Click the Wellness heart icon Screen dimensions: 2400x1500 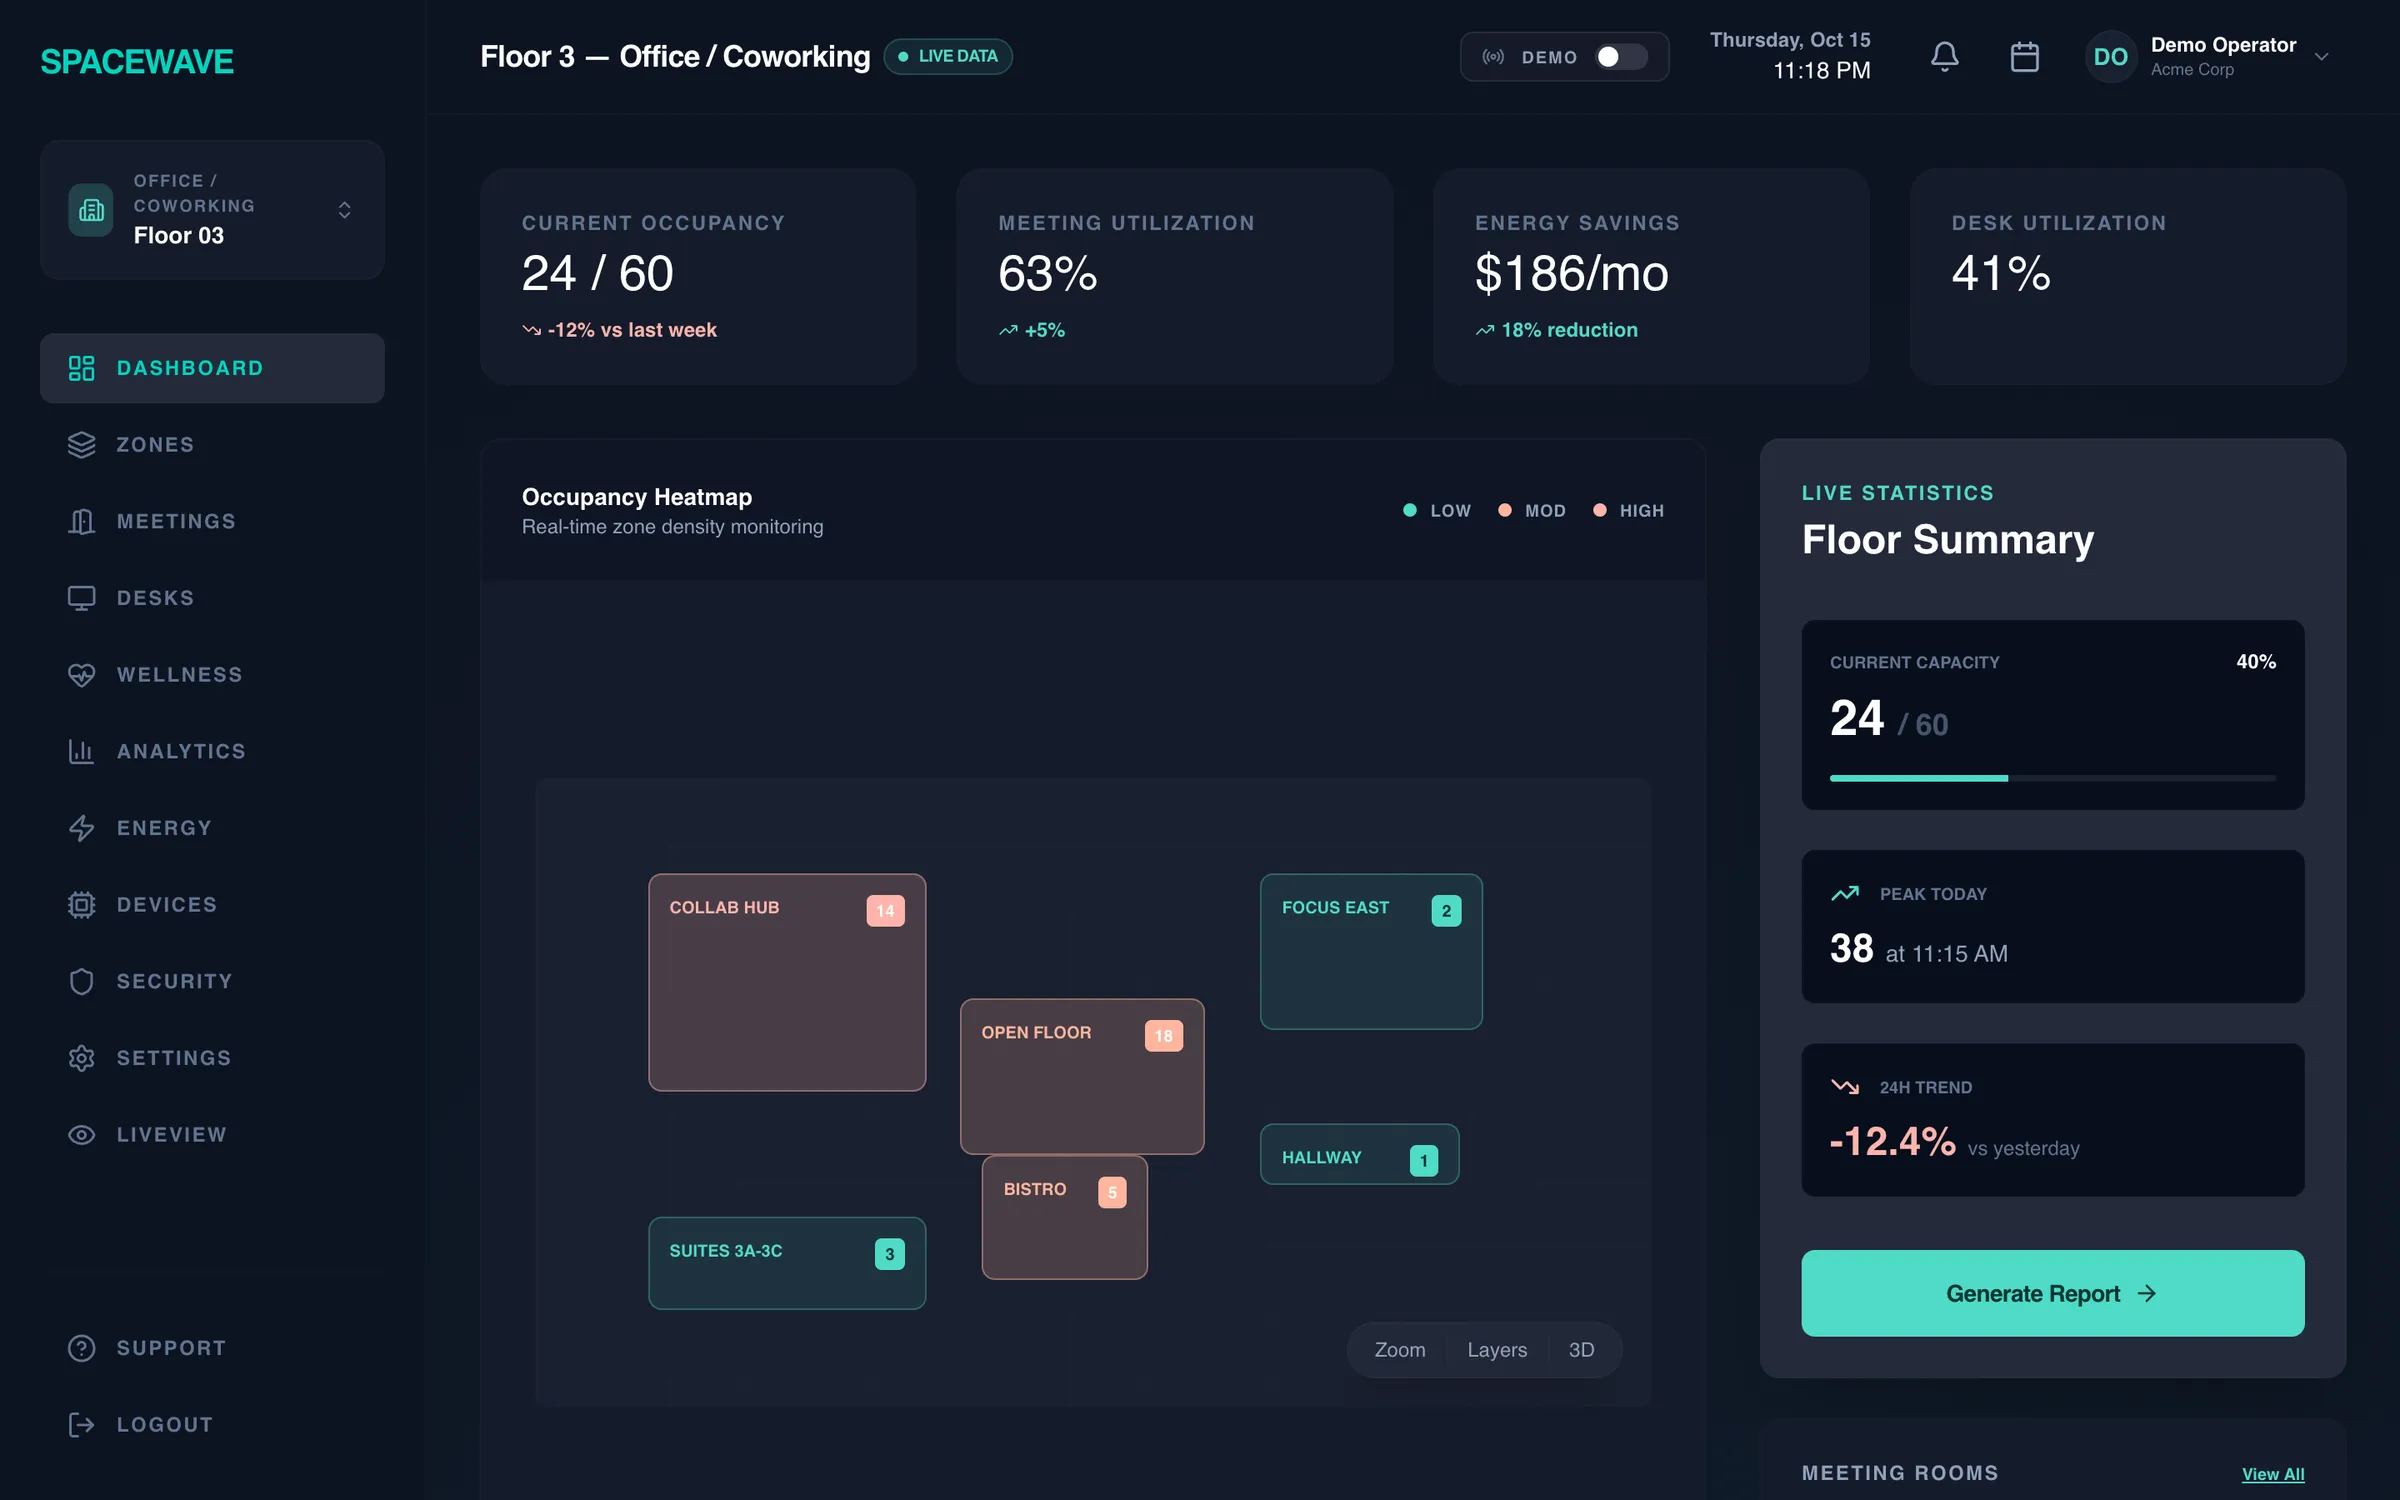pyautogui.click(x=81, y=675)
